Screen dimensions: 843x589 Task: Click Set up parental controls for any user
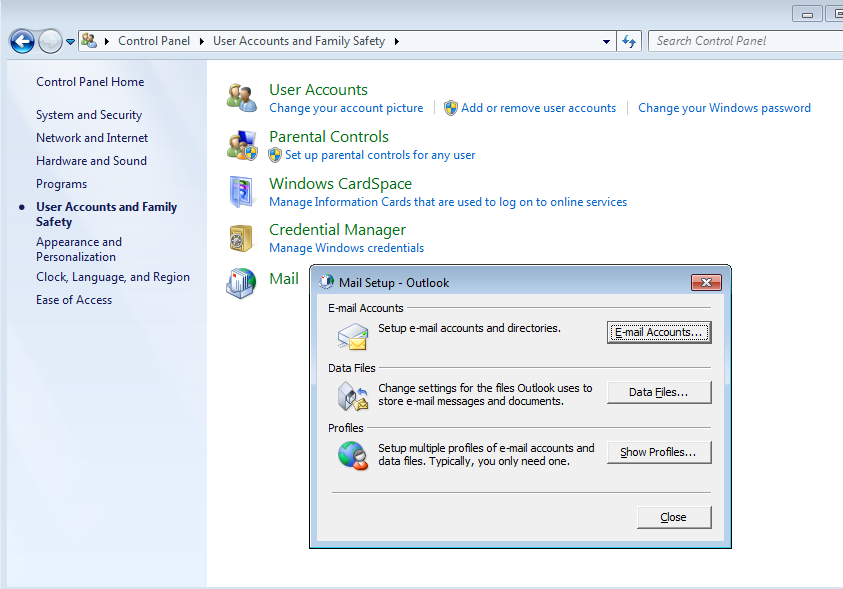(x=380, y=155)
